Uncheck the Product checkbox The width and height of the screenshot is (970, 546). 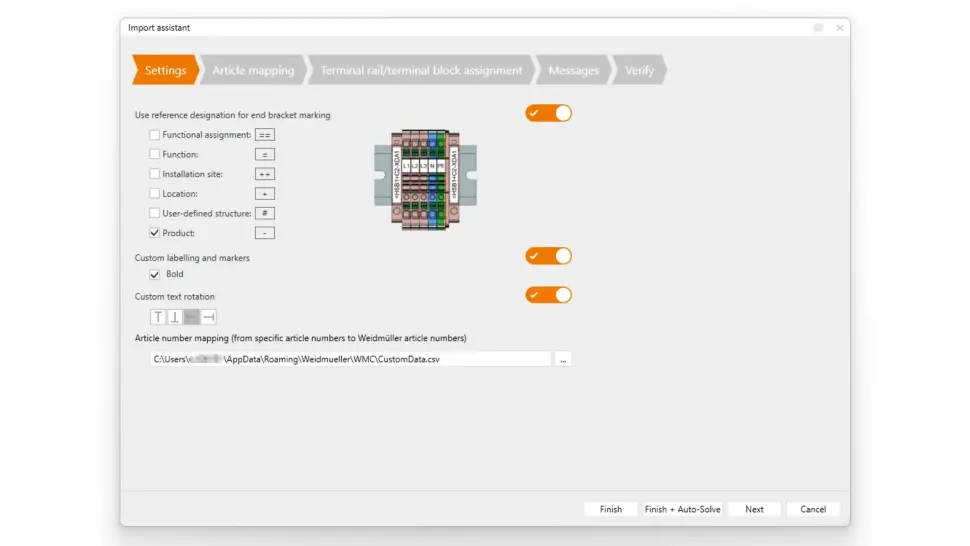(154, 233)
